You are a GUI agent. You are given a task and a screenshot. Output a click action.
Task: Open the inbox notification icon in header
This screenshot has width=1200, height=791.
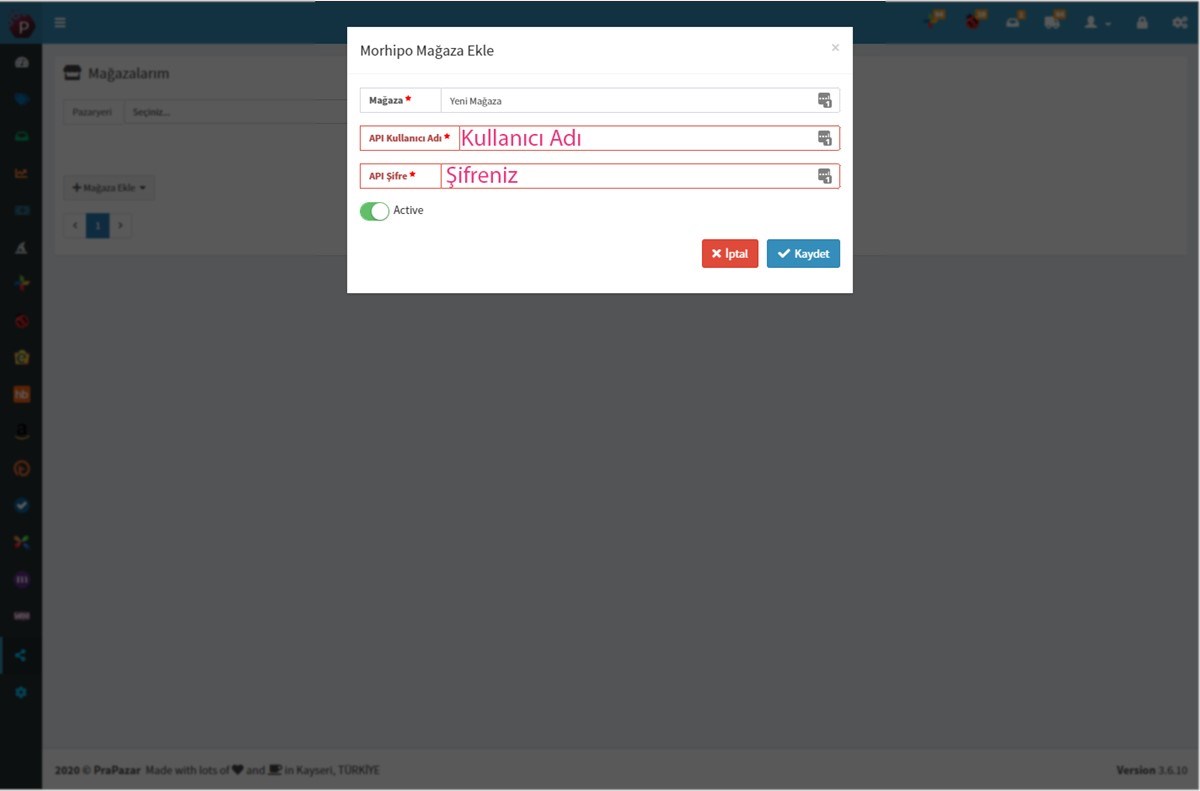click(x=1014, y=21)
